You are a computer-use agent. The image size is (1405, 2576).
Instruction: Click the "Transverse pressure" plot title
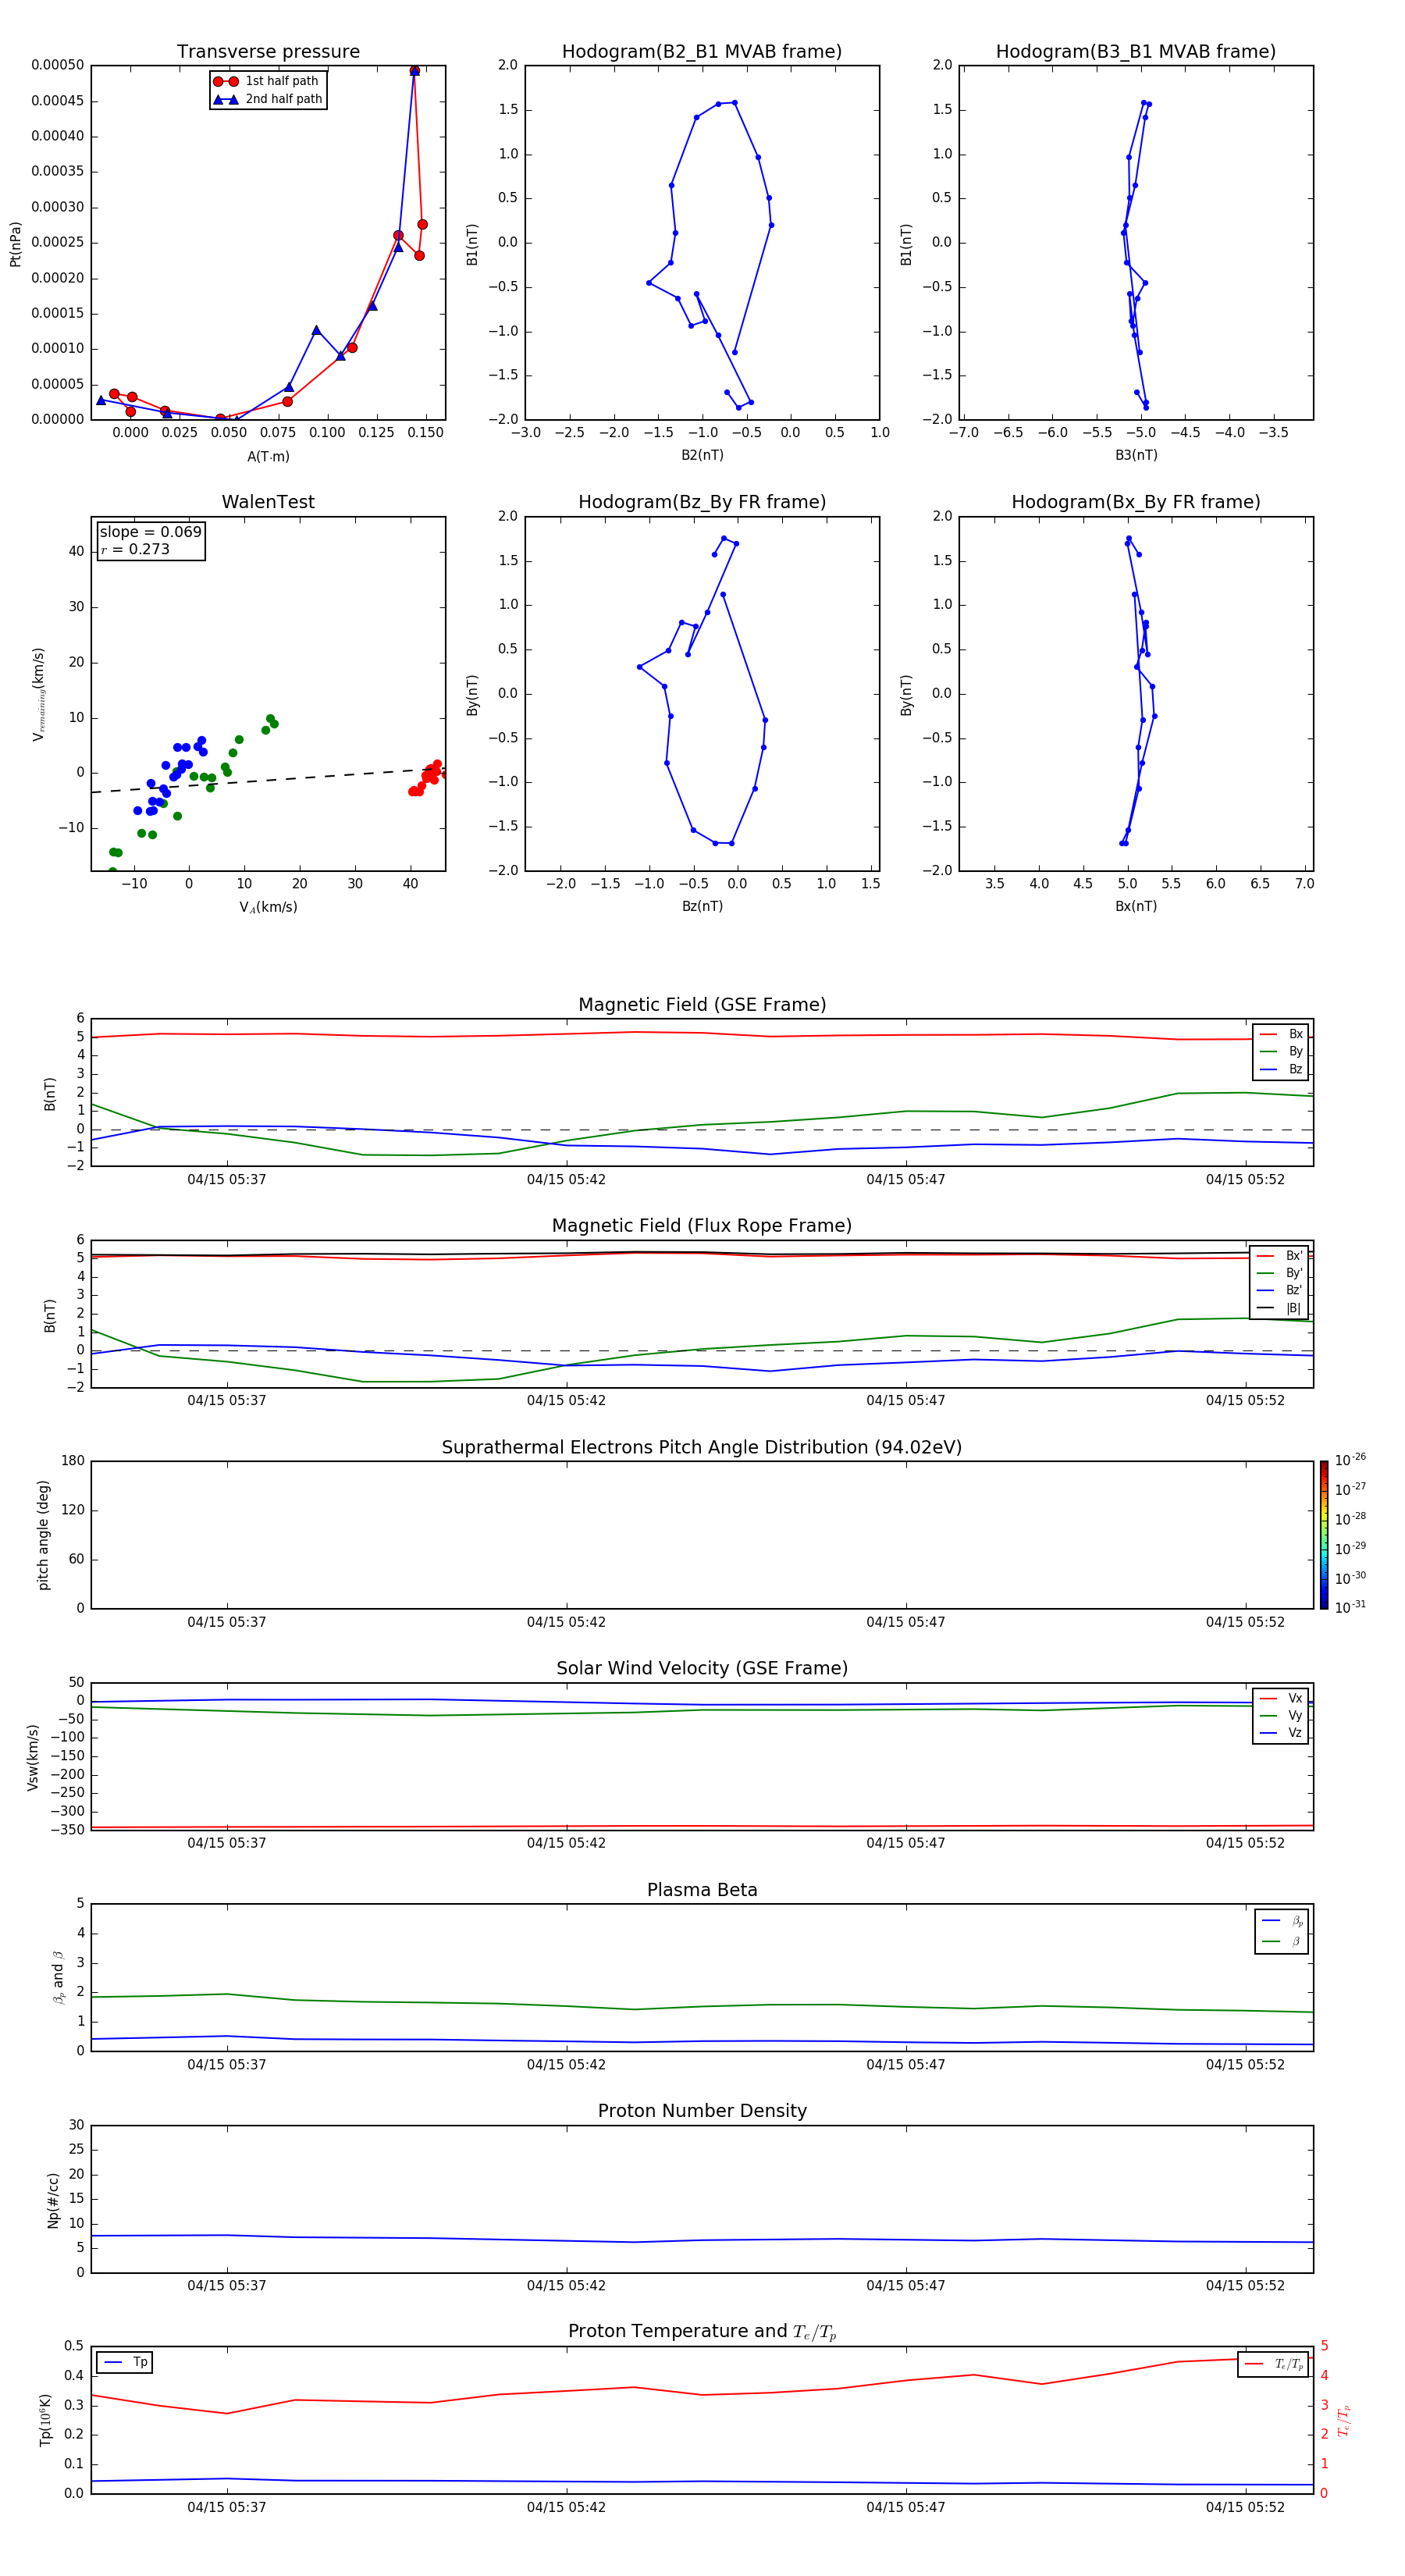268,51
